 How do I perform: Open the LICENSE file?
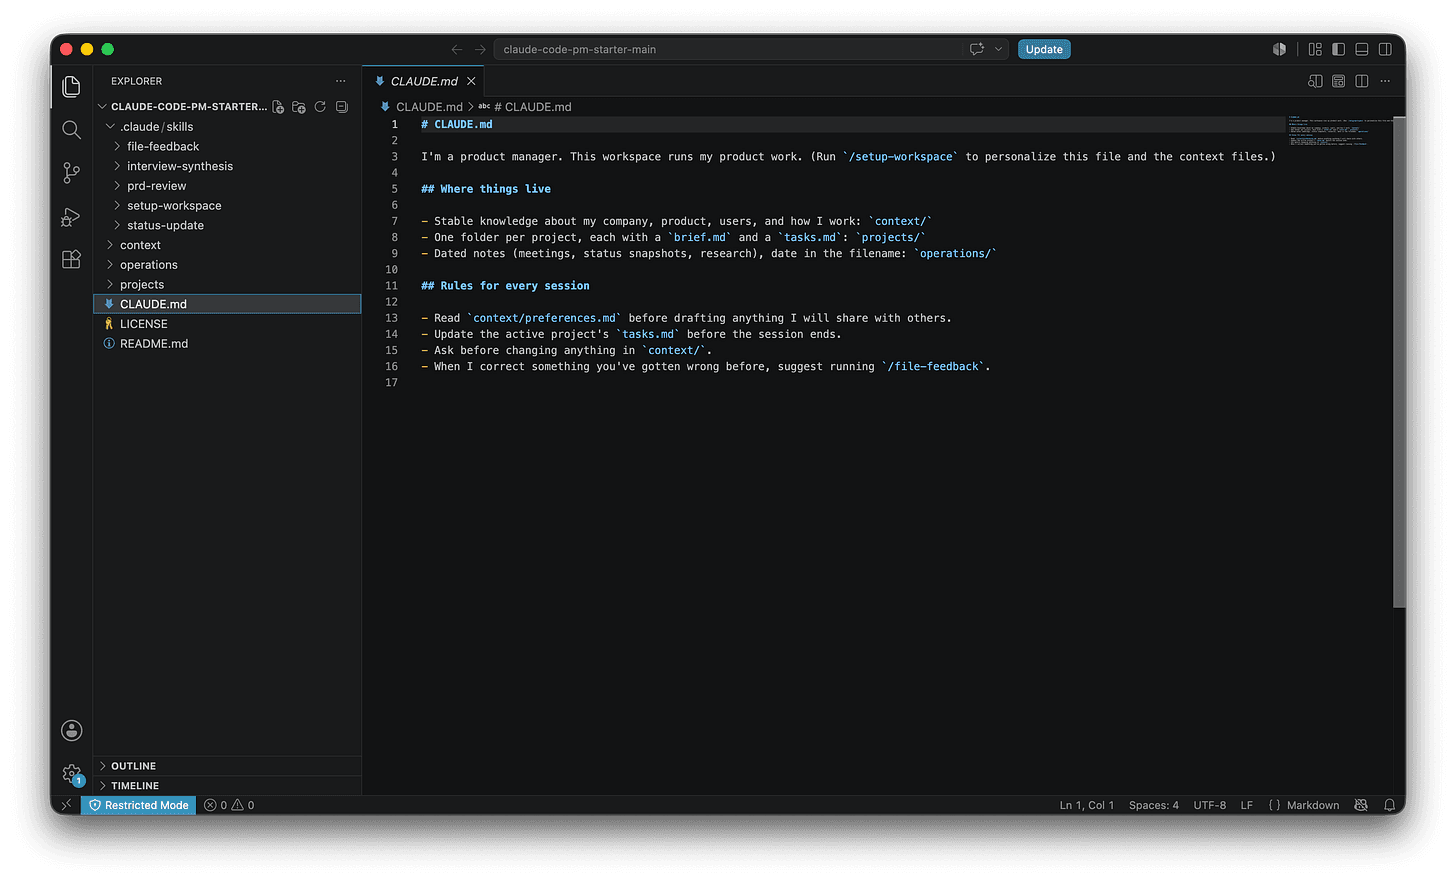(227, 324)
